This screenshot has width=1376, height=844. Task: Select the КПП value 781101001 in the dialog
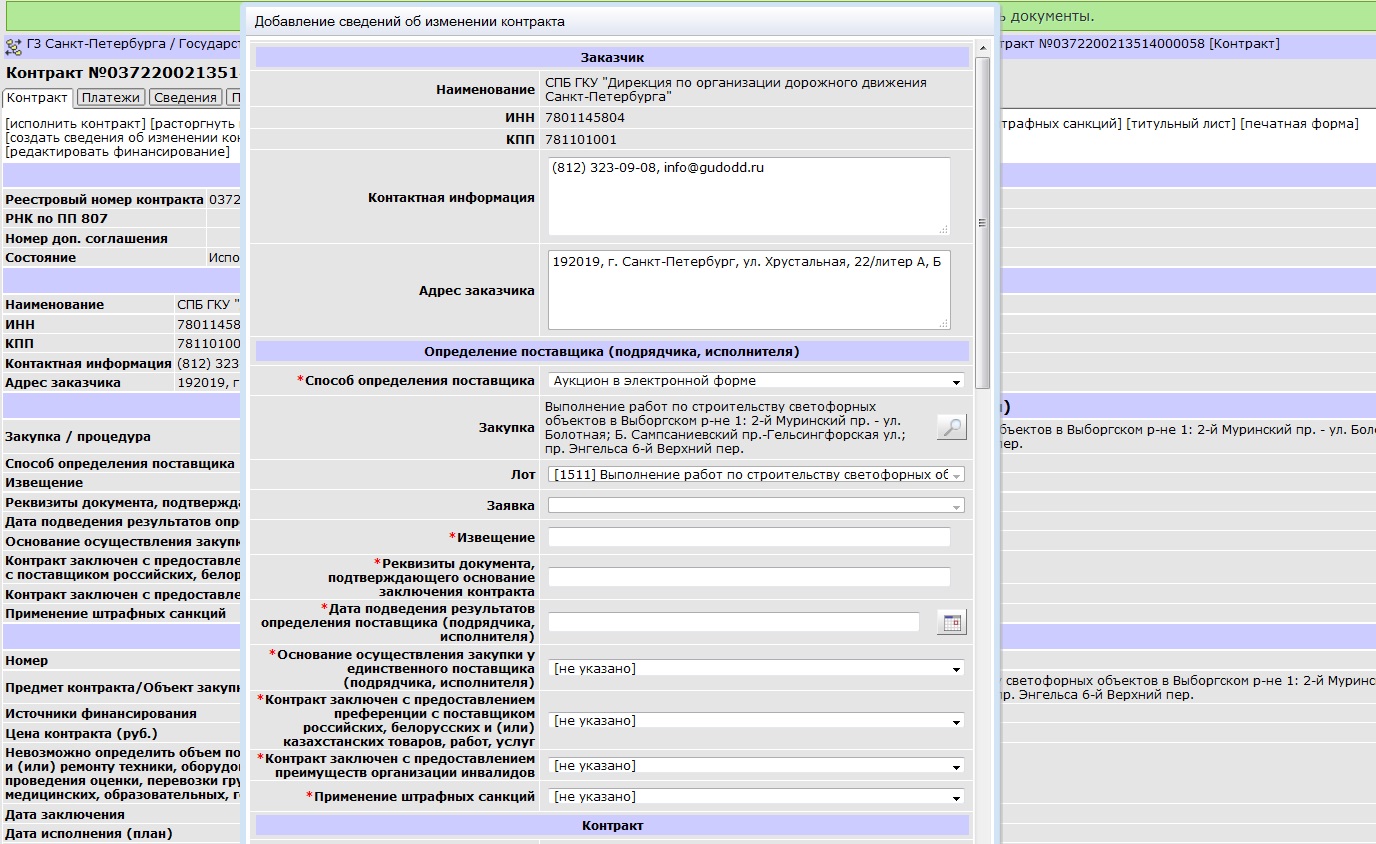(x=581, y=140)
